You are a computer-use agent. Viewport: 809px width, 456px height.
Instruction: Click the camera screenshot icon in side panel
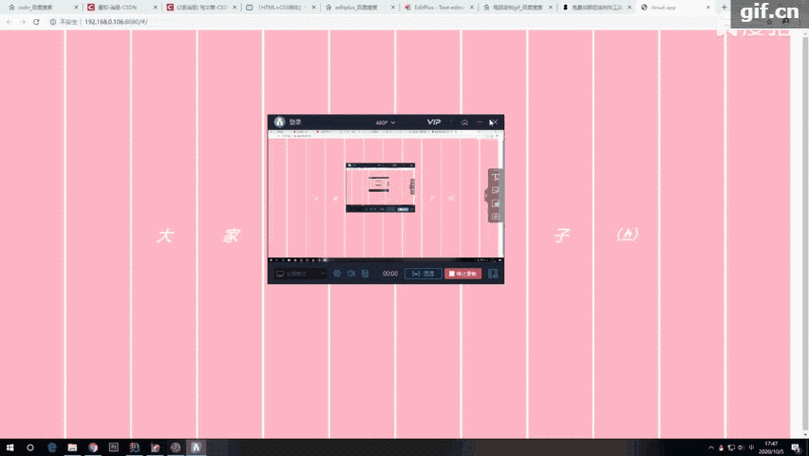tap(495, 216)
